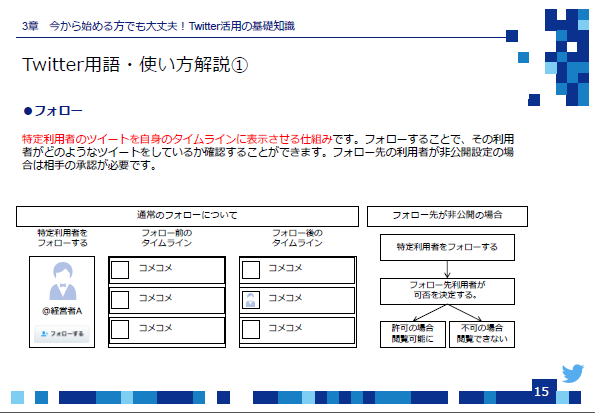Click the flowchart box 特定利用者をフォローする
Screen dimensions: 595x413
pos(447,247)
